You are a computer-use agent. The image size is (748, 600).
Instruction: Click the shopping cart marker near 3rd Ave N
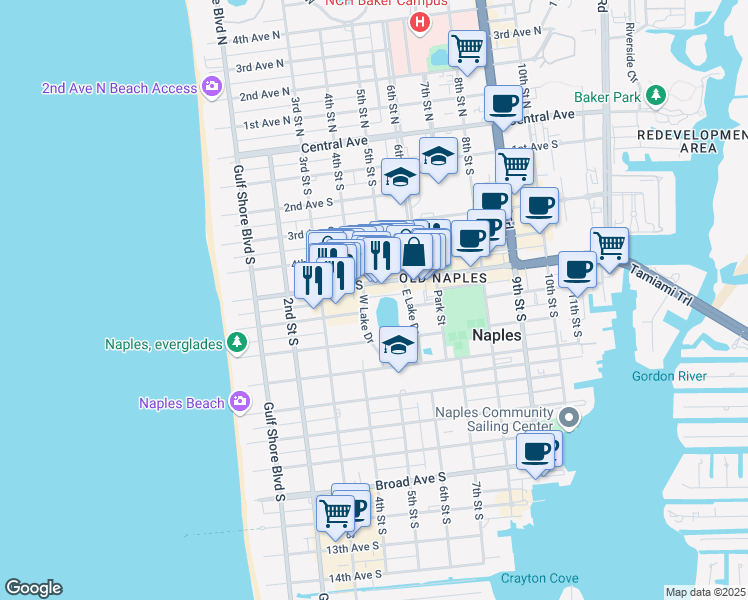coord(468,49)
